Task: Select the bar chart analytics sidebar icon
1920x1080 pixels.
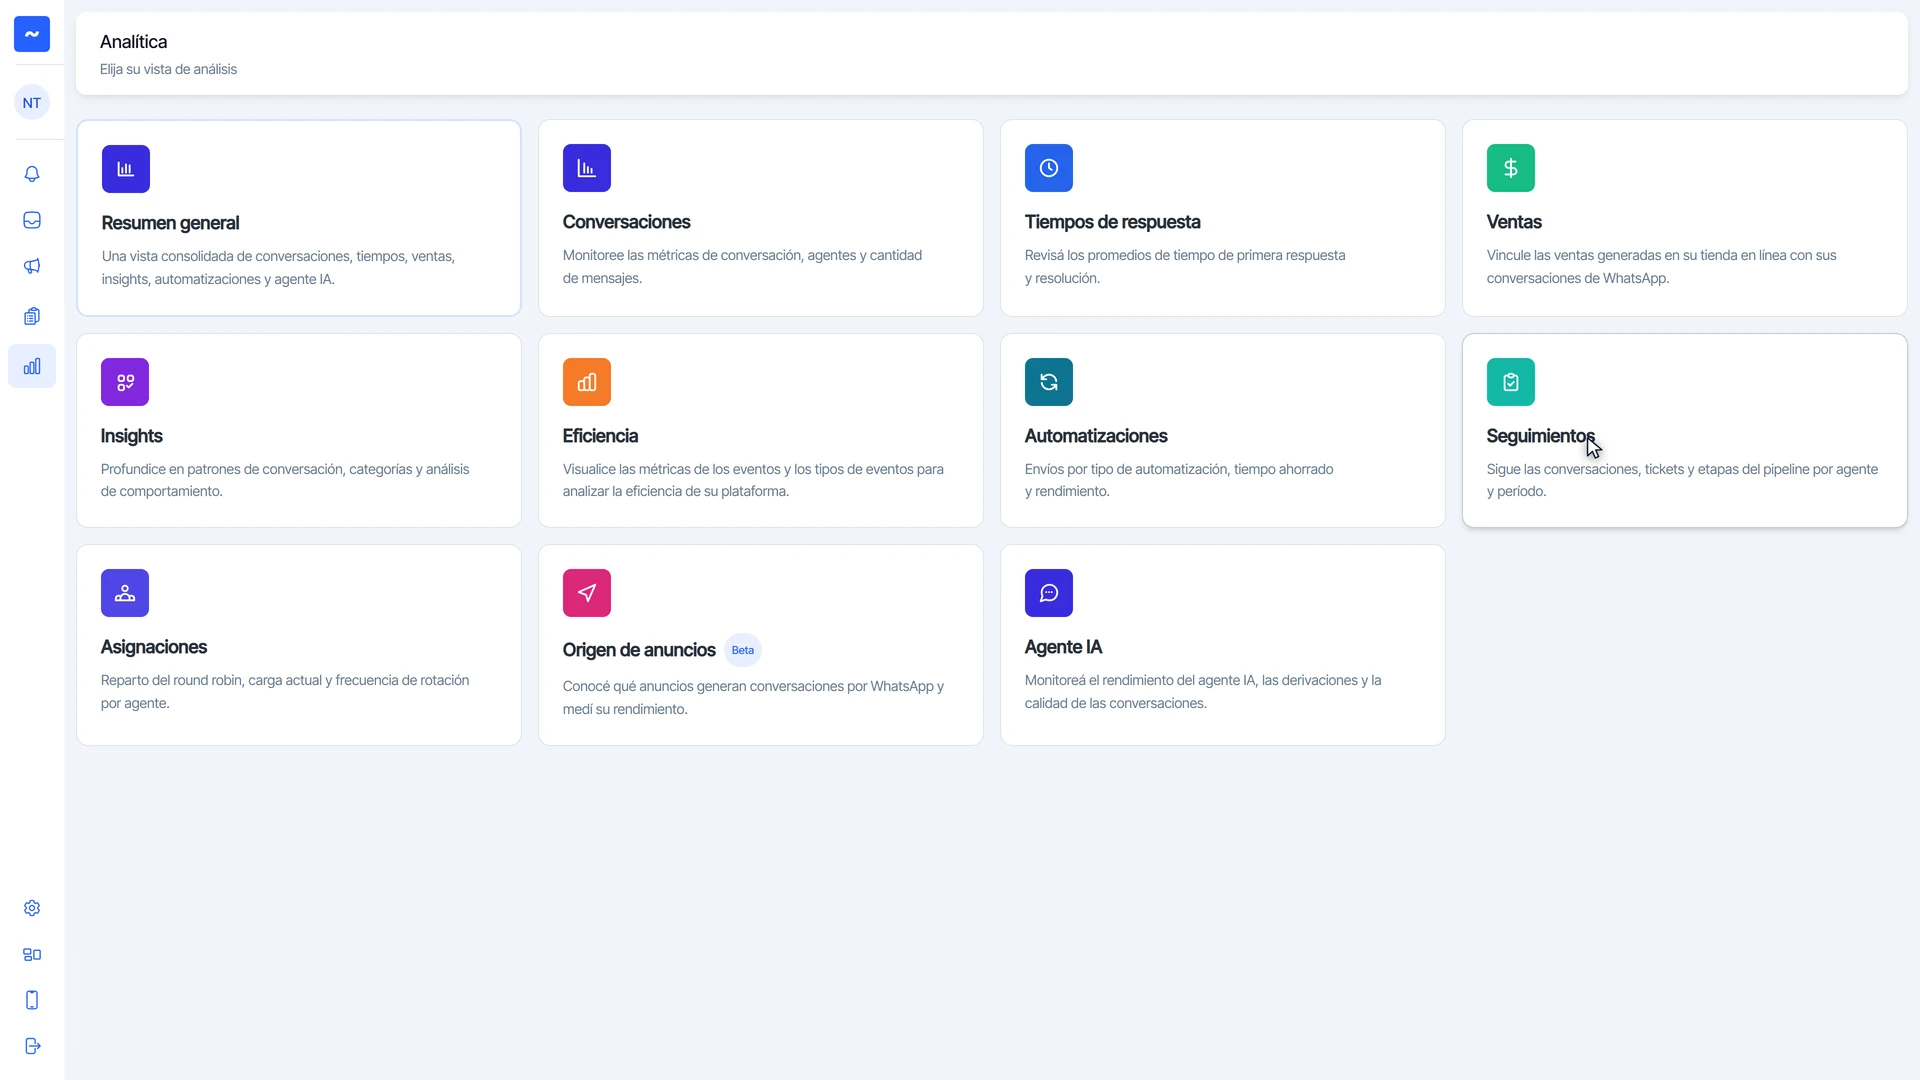Action: [x=32, y=366]
